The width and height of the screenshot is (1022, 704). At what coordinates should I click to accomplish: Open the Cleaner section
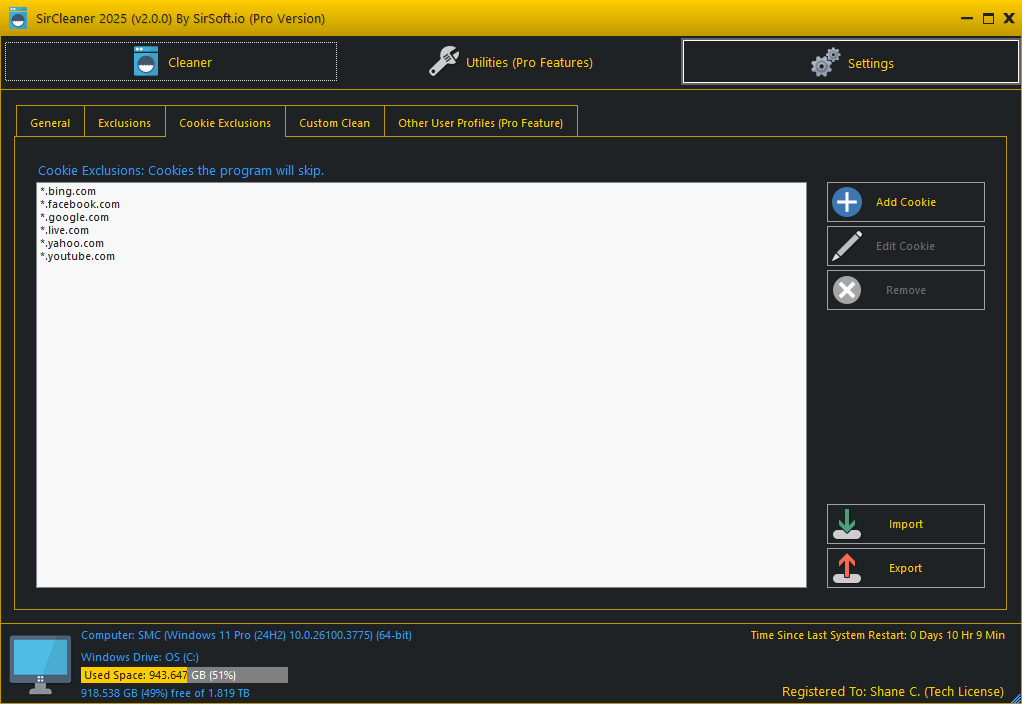171,62
